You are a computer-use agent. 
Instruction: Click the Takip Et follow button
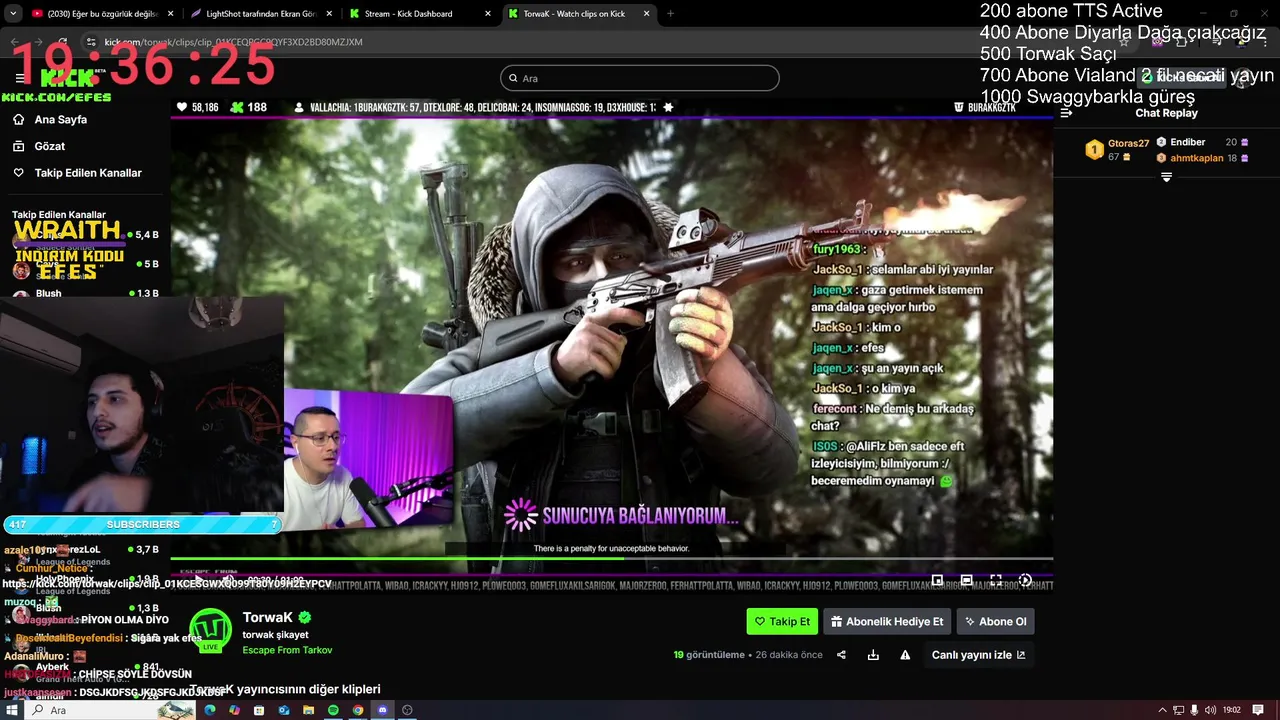[x=782, y=621]
